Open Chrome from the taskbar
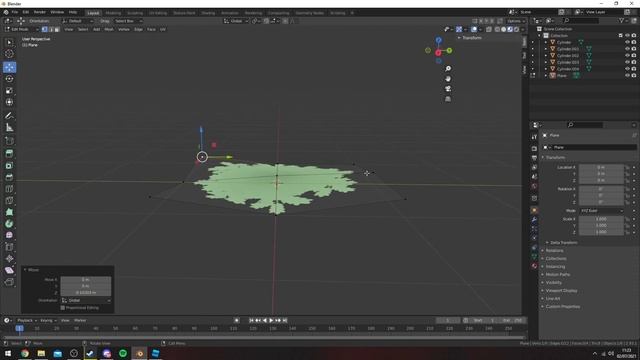Image resolution: width=640 pixels, height=360 pixels. pos(25,353)
